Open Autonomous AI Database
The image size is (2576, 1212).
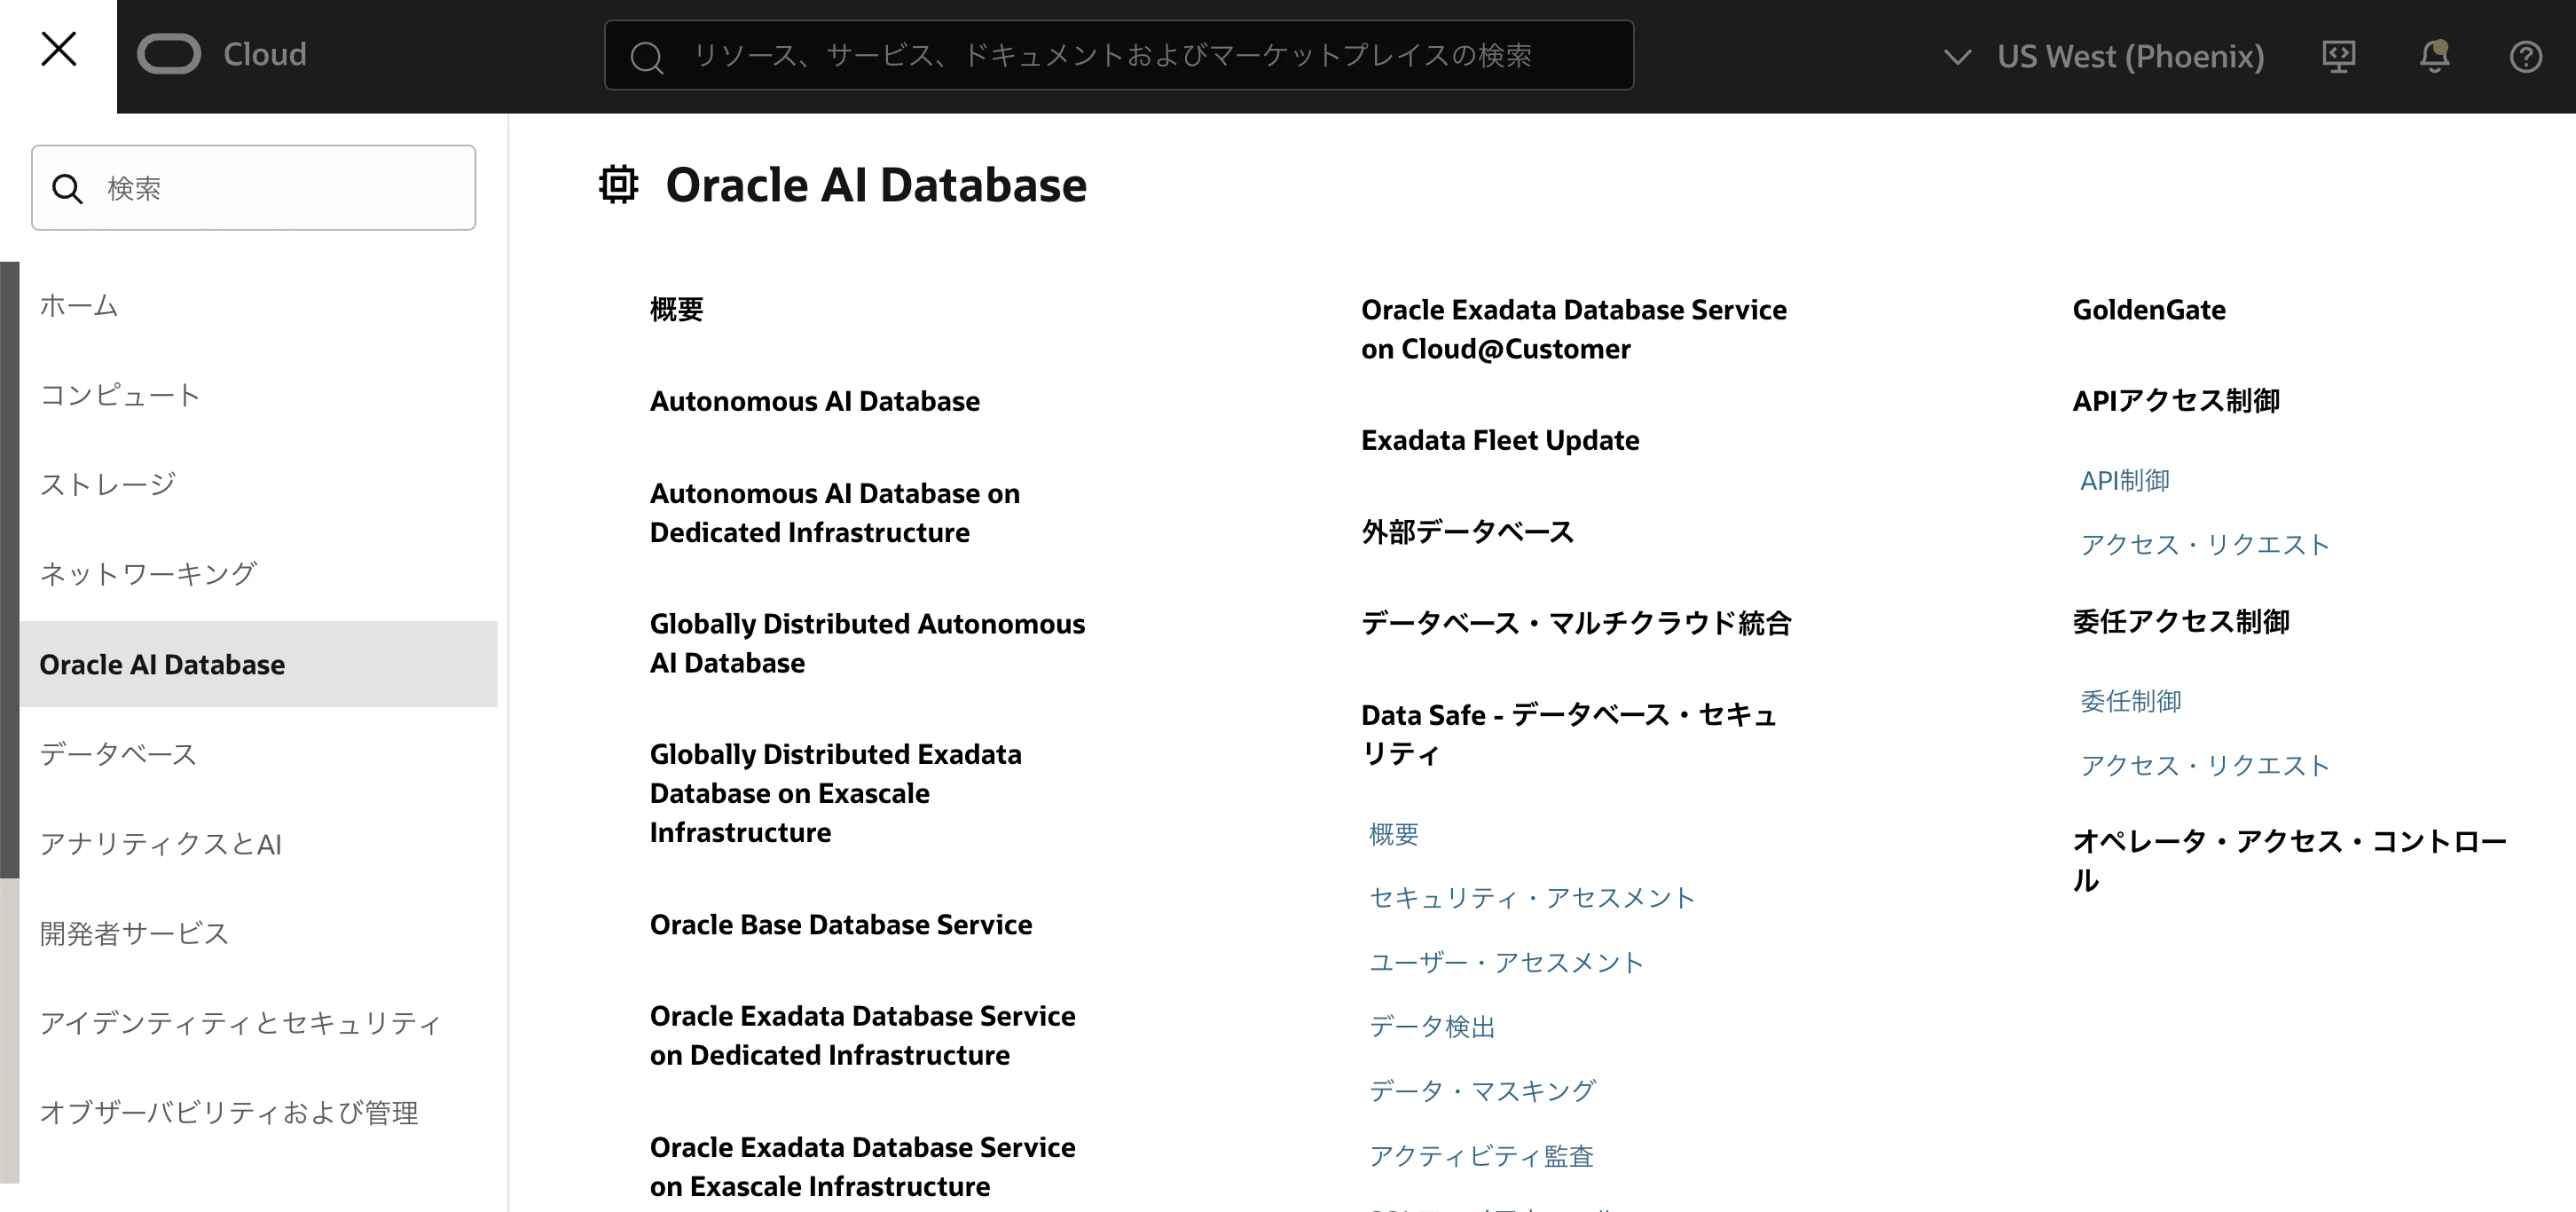pyautogui.click(x=814, y=401)
